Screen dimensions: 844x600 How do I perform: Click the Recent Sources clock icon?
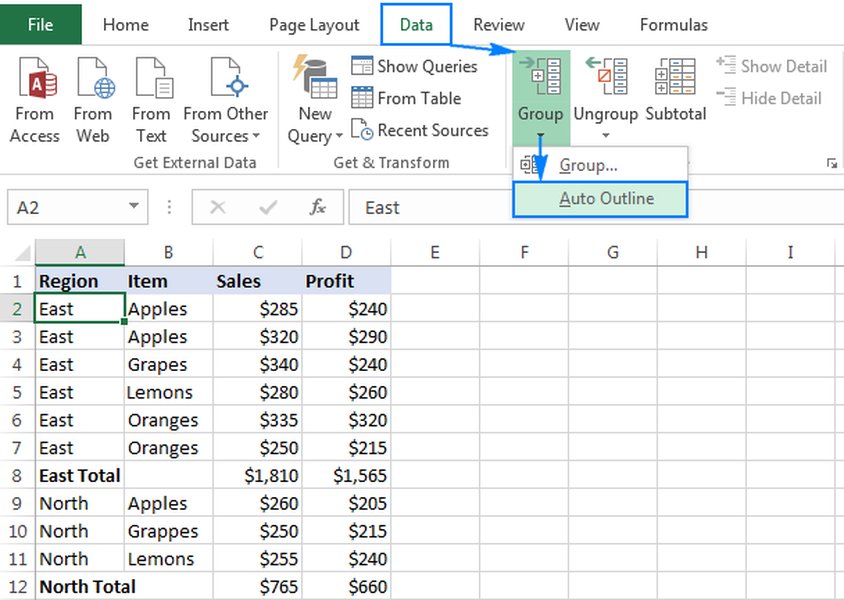[362, 130]
